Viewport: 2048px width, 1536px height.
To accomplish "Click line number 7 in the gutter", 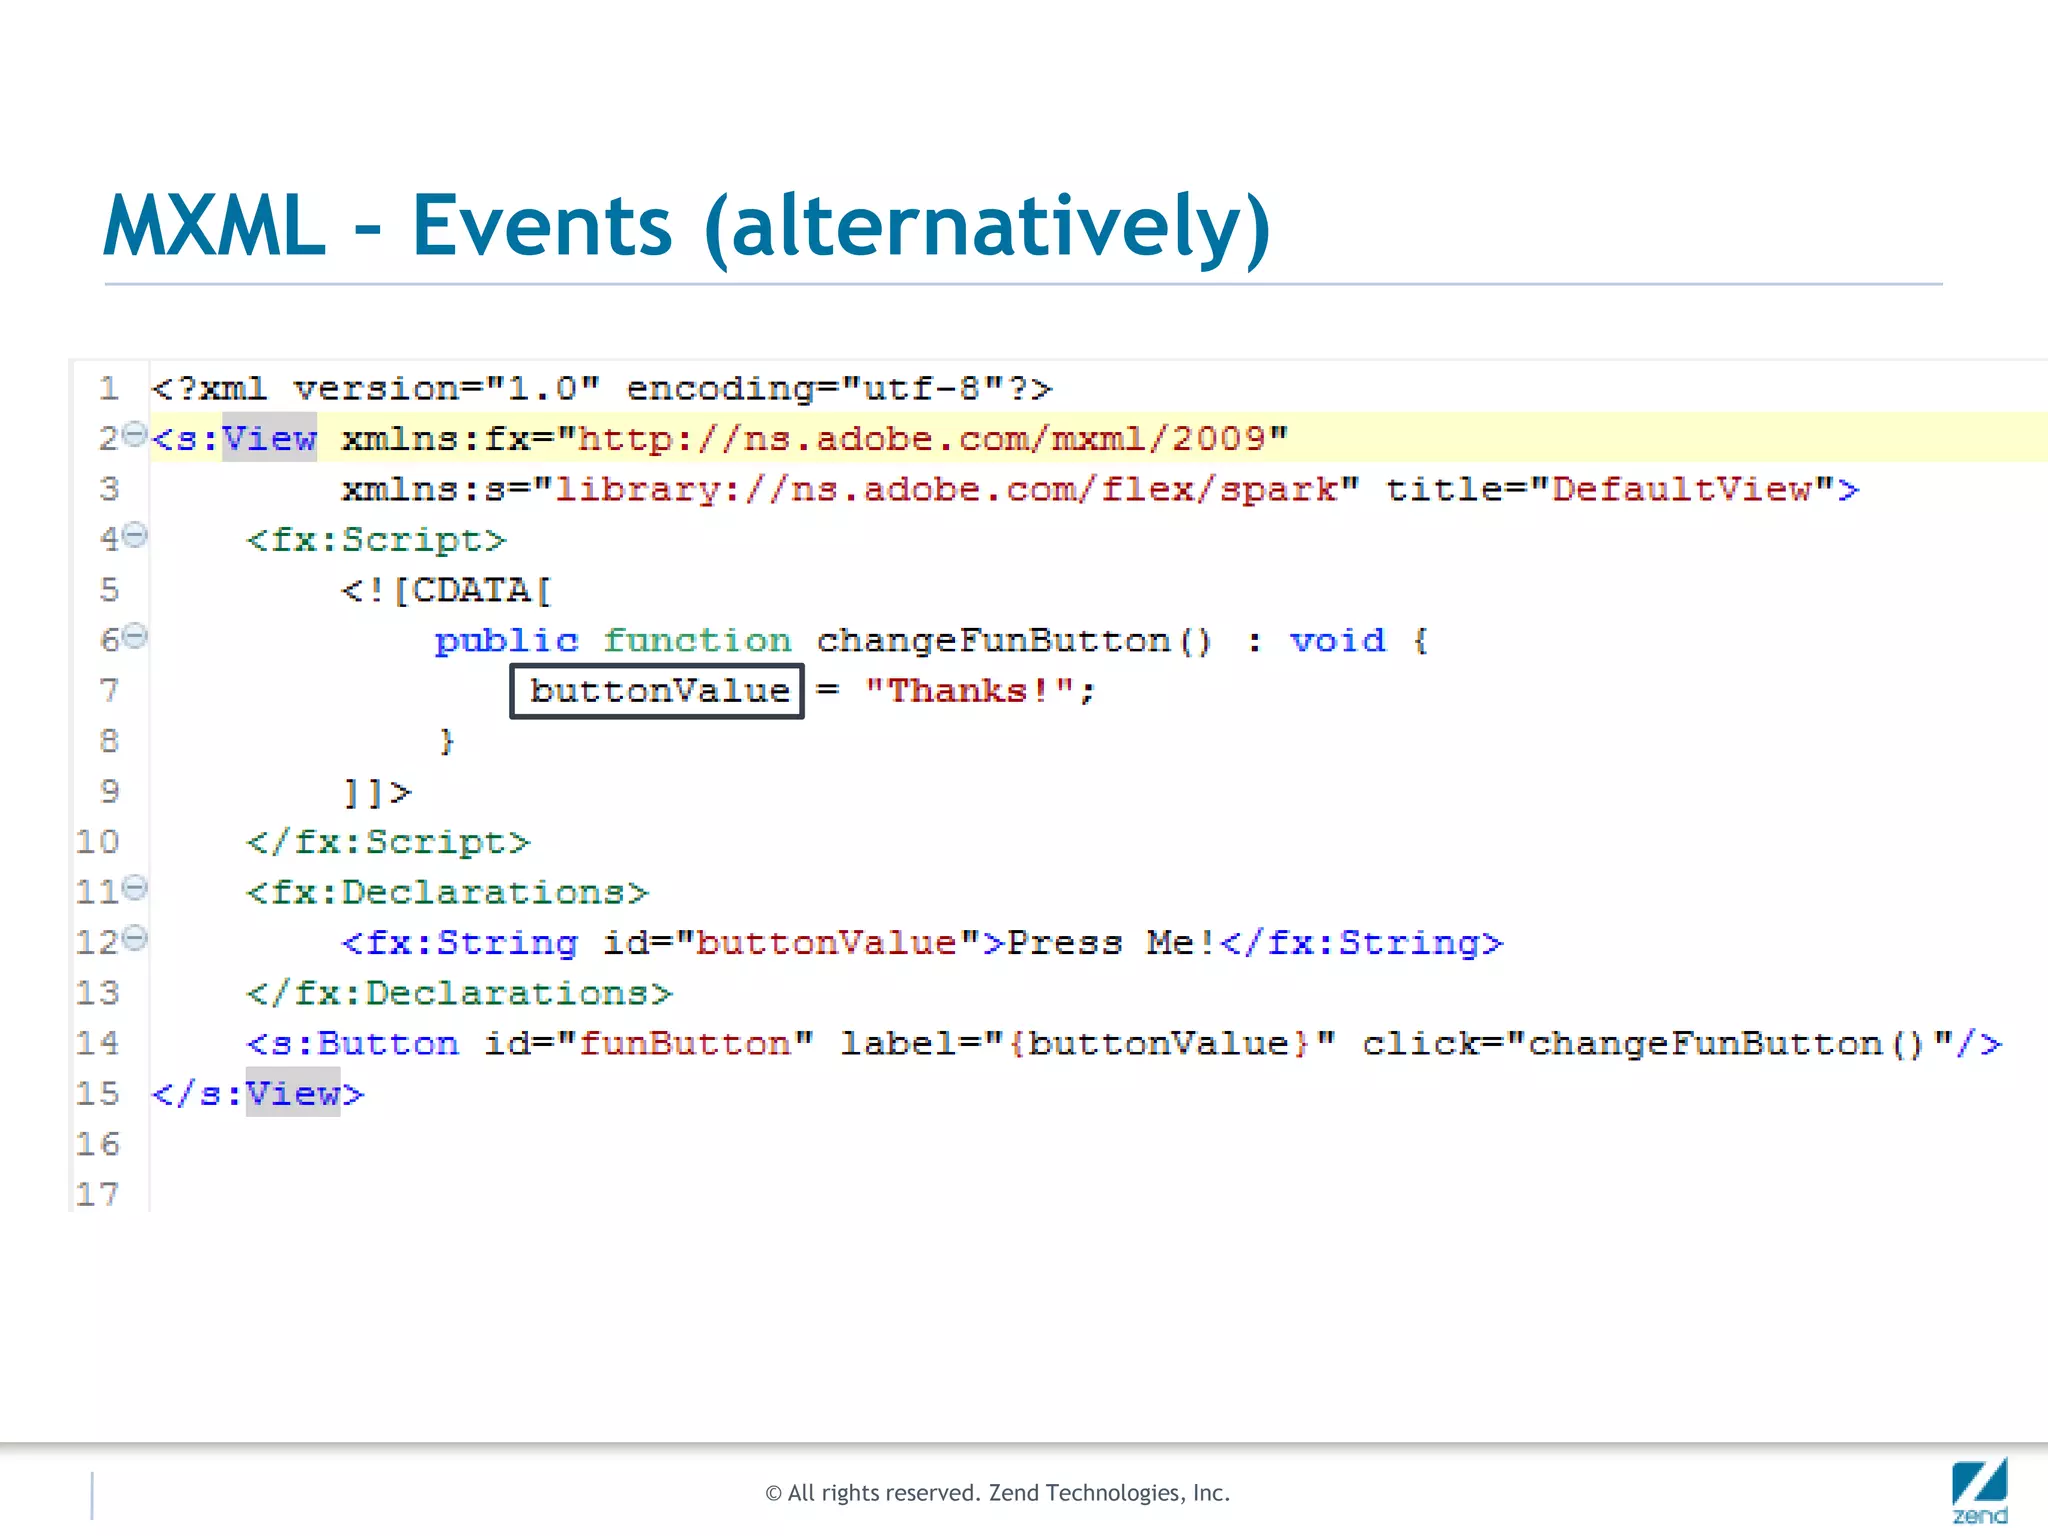I will (x=109, y=690).
